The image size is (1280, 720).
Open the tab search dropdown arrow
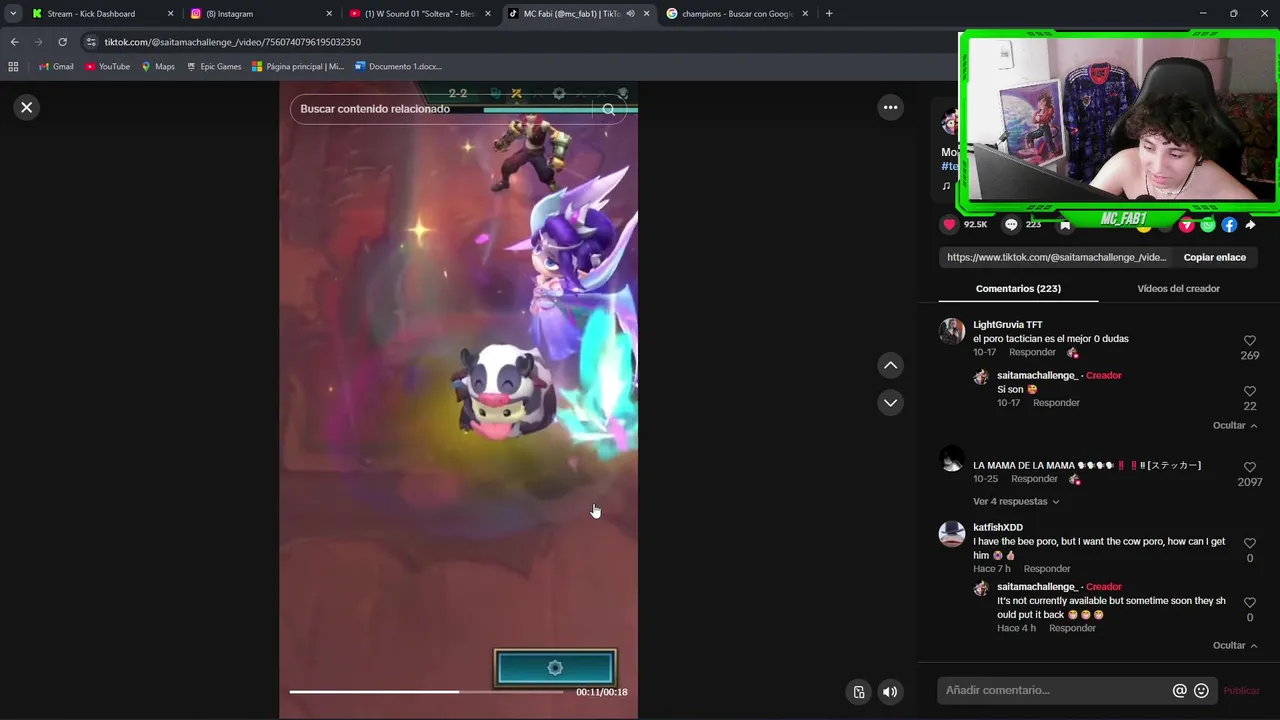[13, 14]
